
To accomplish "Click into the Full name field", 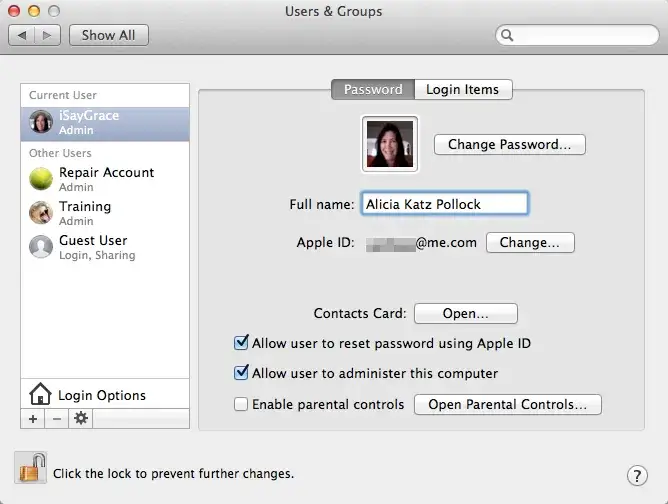I will [x=445, y=204].
